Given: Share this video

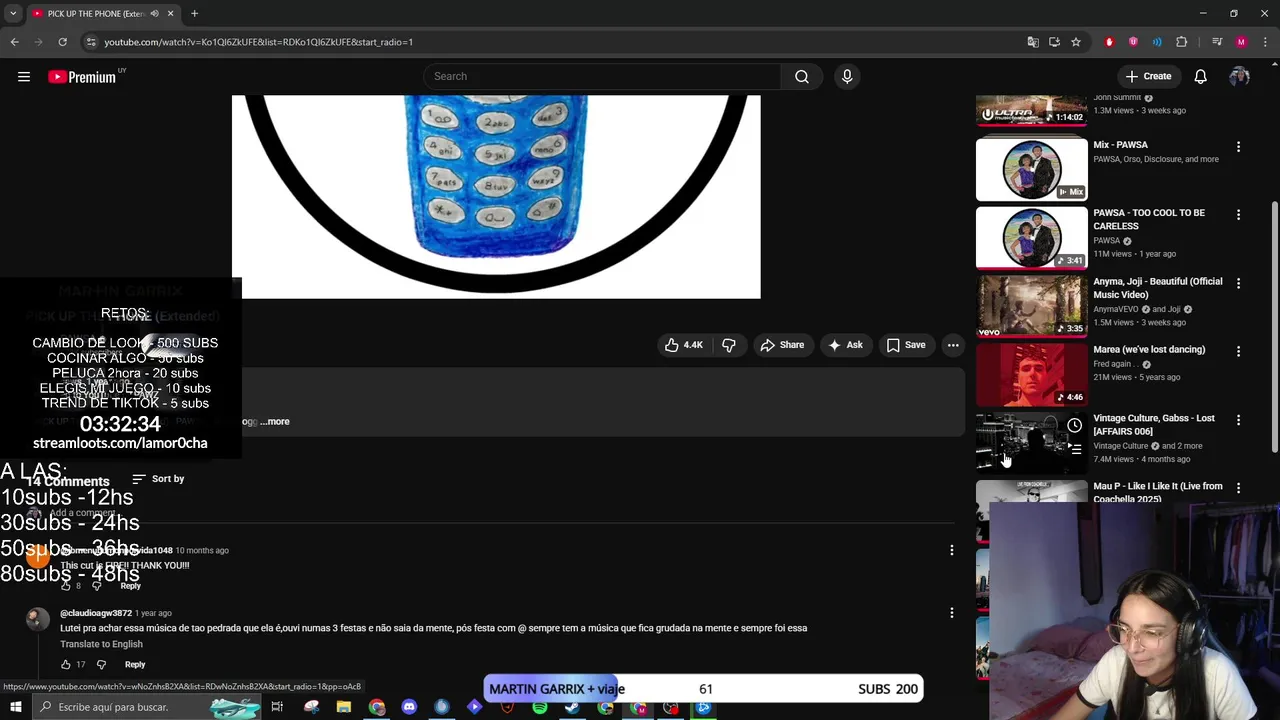Looking at the screenshot, I should (x=782, y=345).
